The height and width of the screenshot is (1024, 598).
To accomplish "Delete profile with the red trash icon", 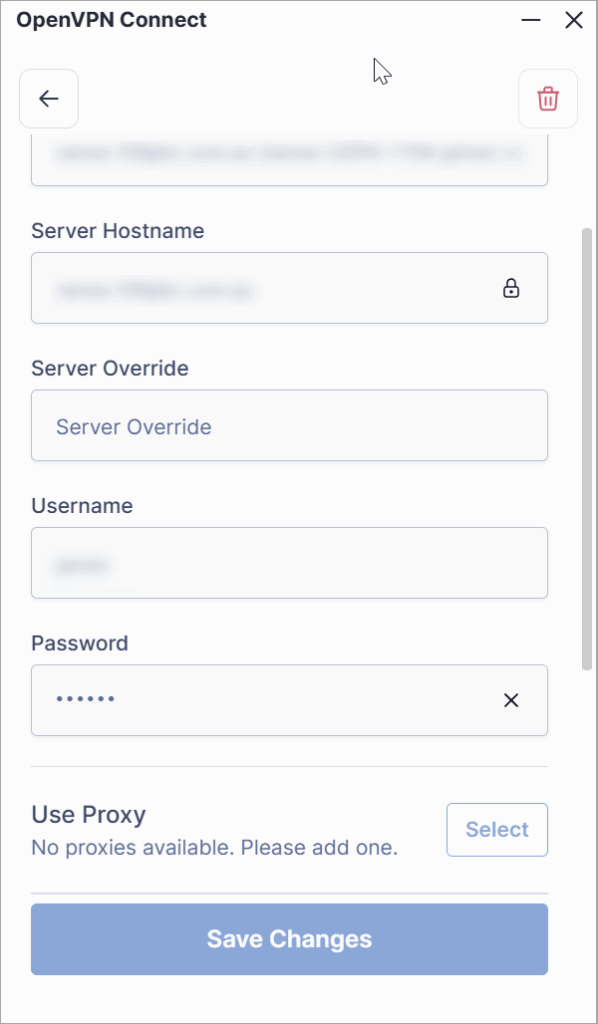I will click(548, 99).
